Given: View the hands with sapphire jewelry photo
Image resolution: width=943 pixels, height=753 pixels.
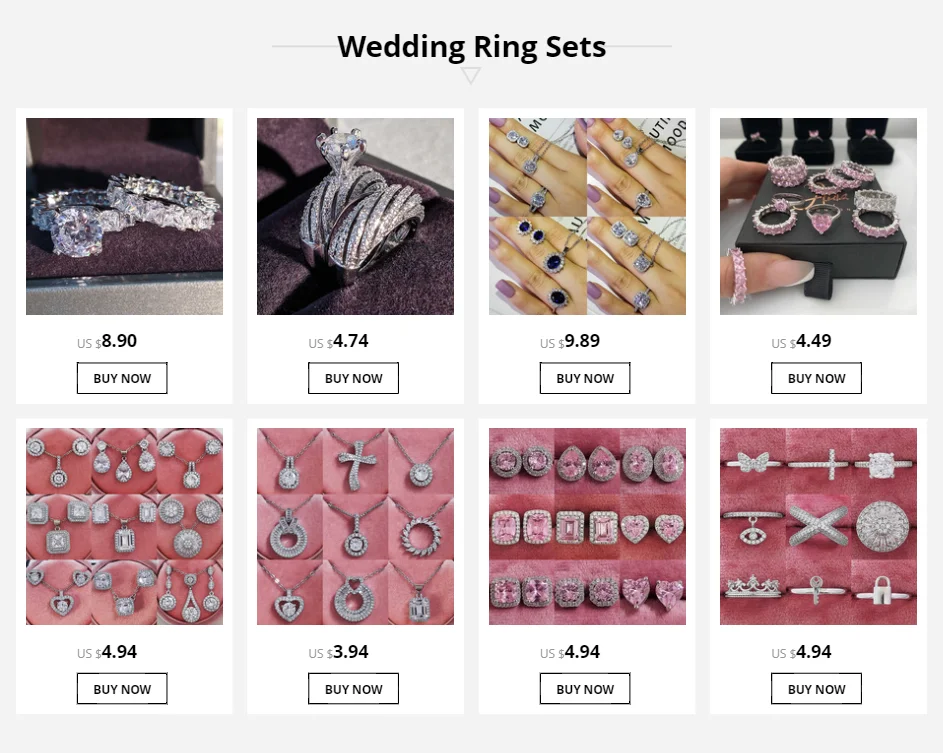Looking at the screenshot, I should pos(587,216).
